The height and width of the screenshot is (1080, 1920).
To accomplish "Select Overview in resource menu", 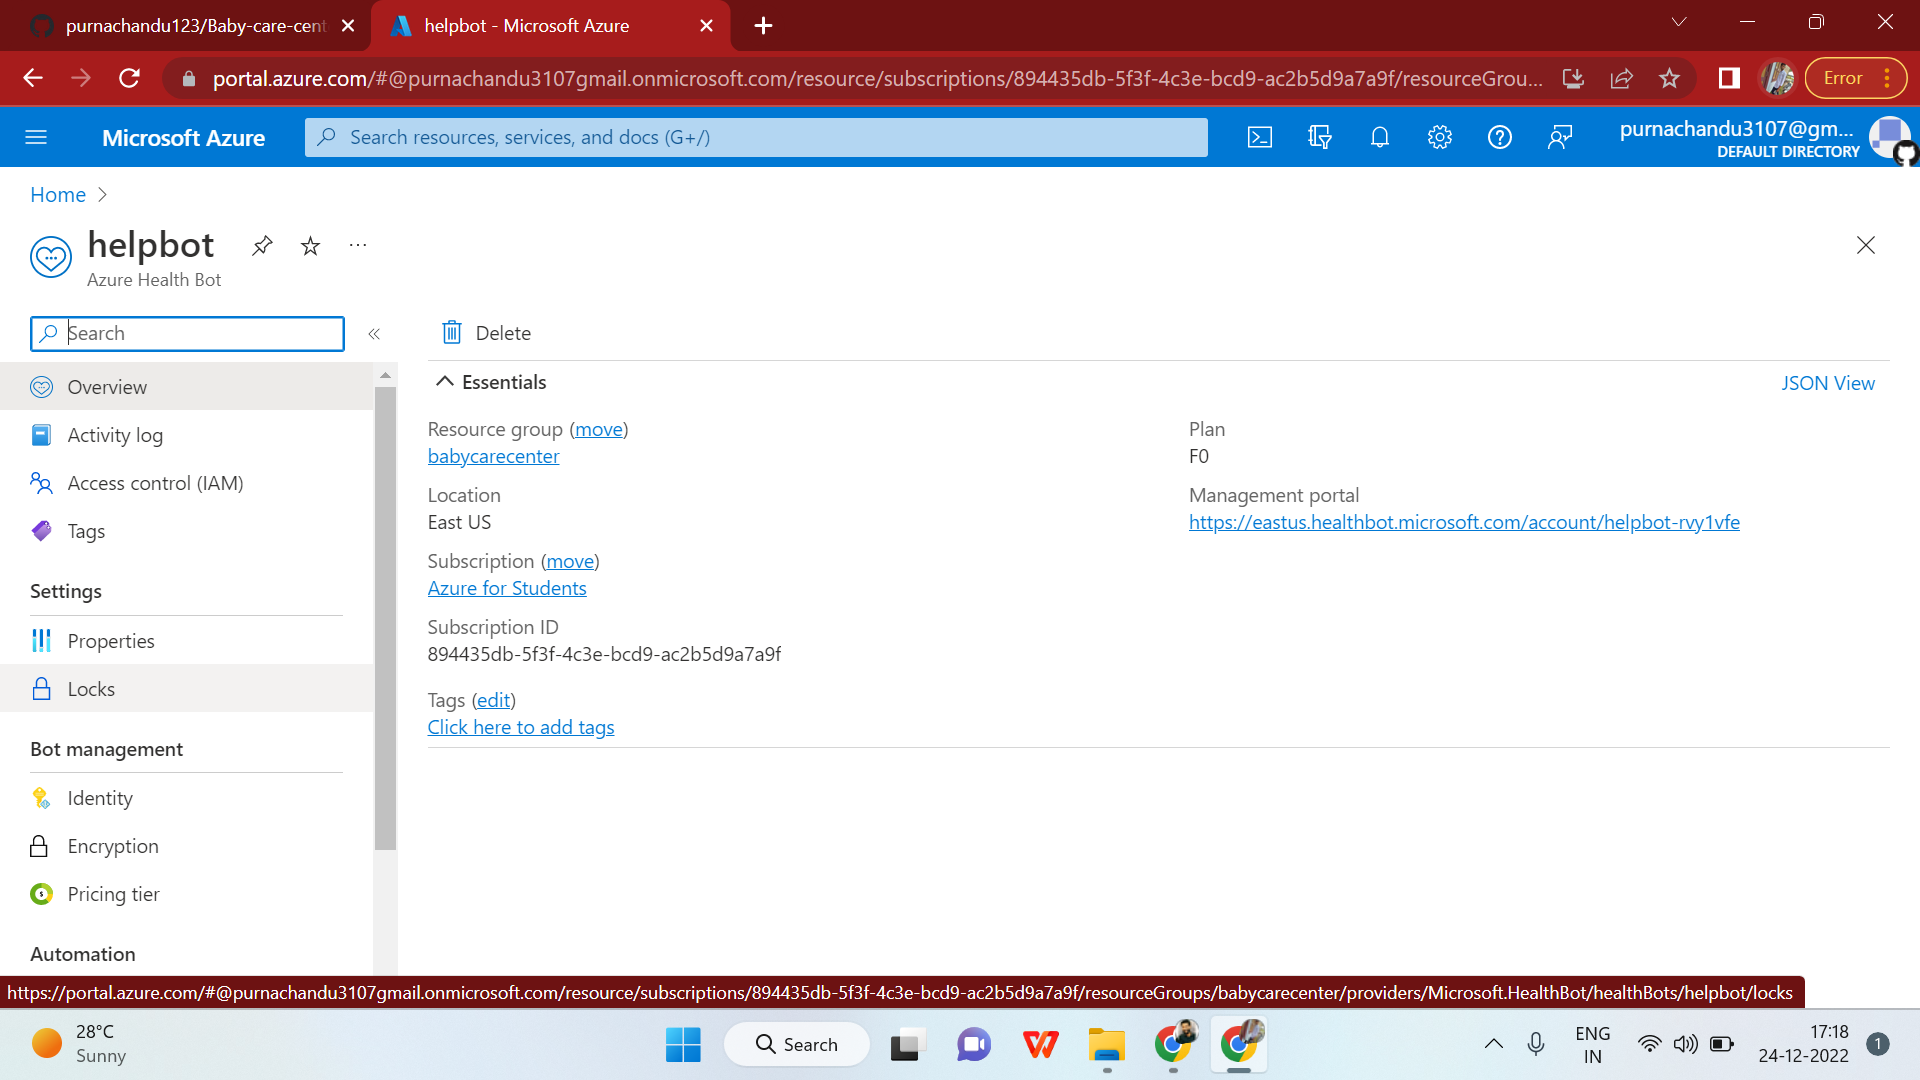I will (187, 387).
